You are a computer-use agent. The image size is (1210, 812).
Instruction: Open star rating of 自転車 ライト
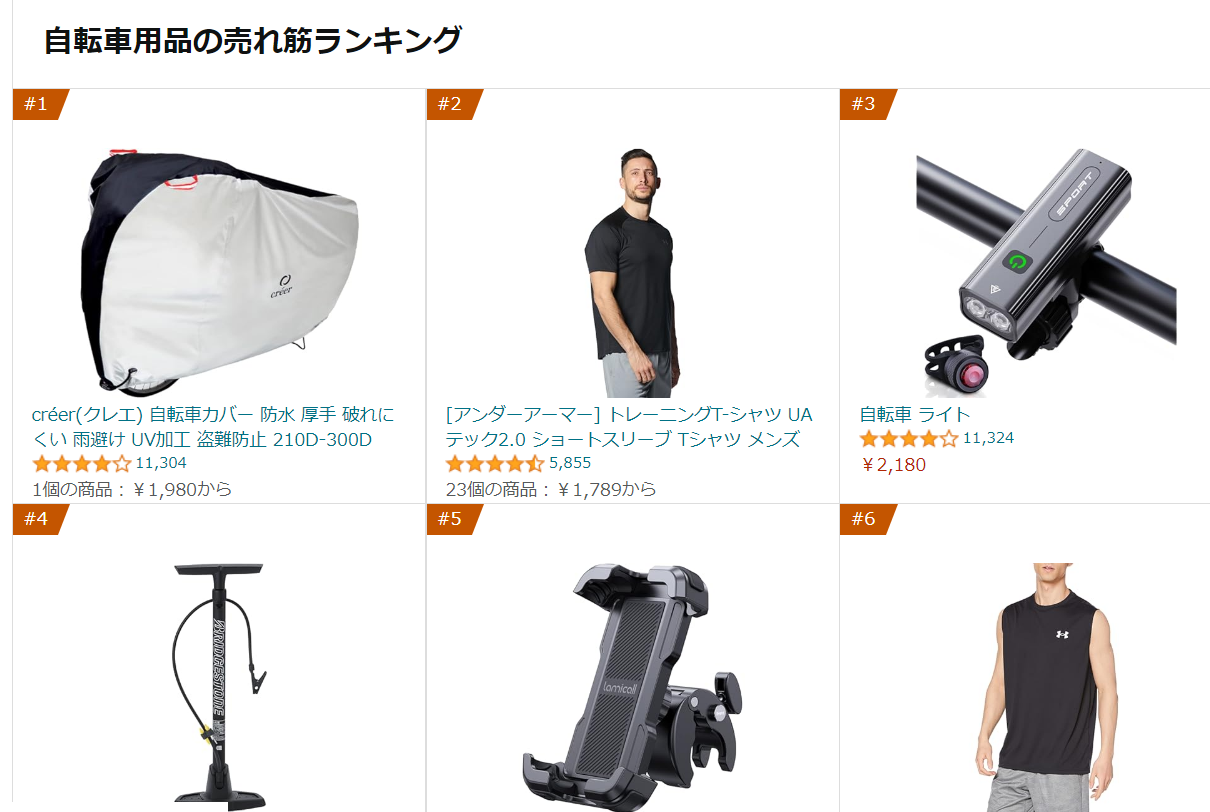(x=909, y=439)
